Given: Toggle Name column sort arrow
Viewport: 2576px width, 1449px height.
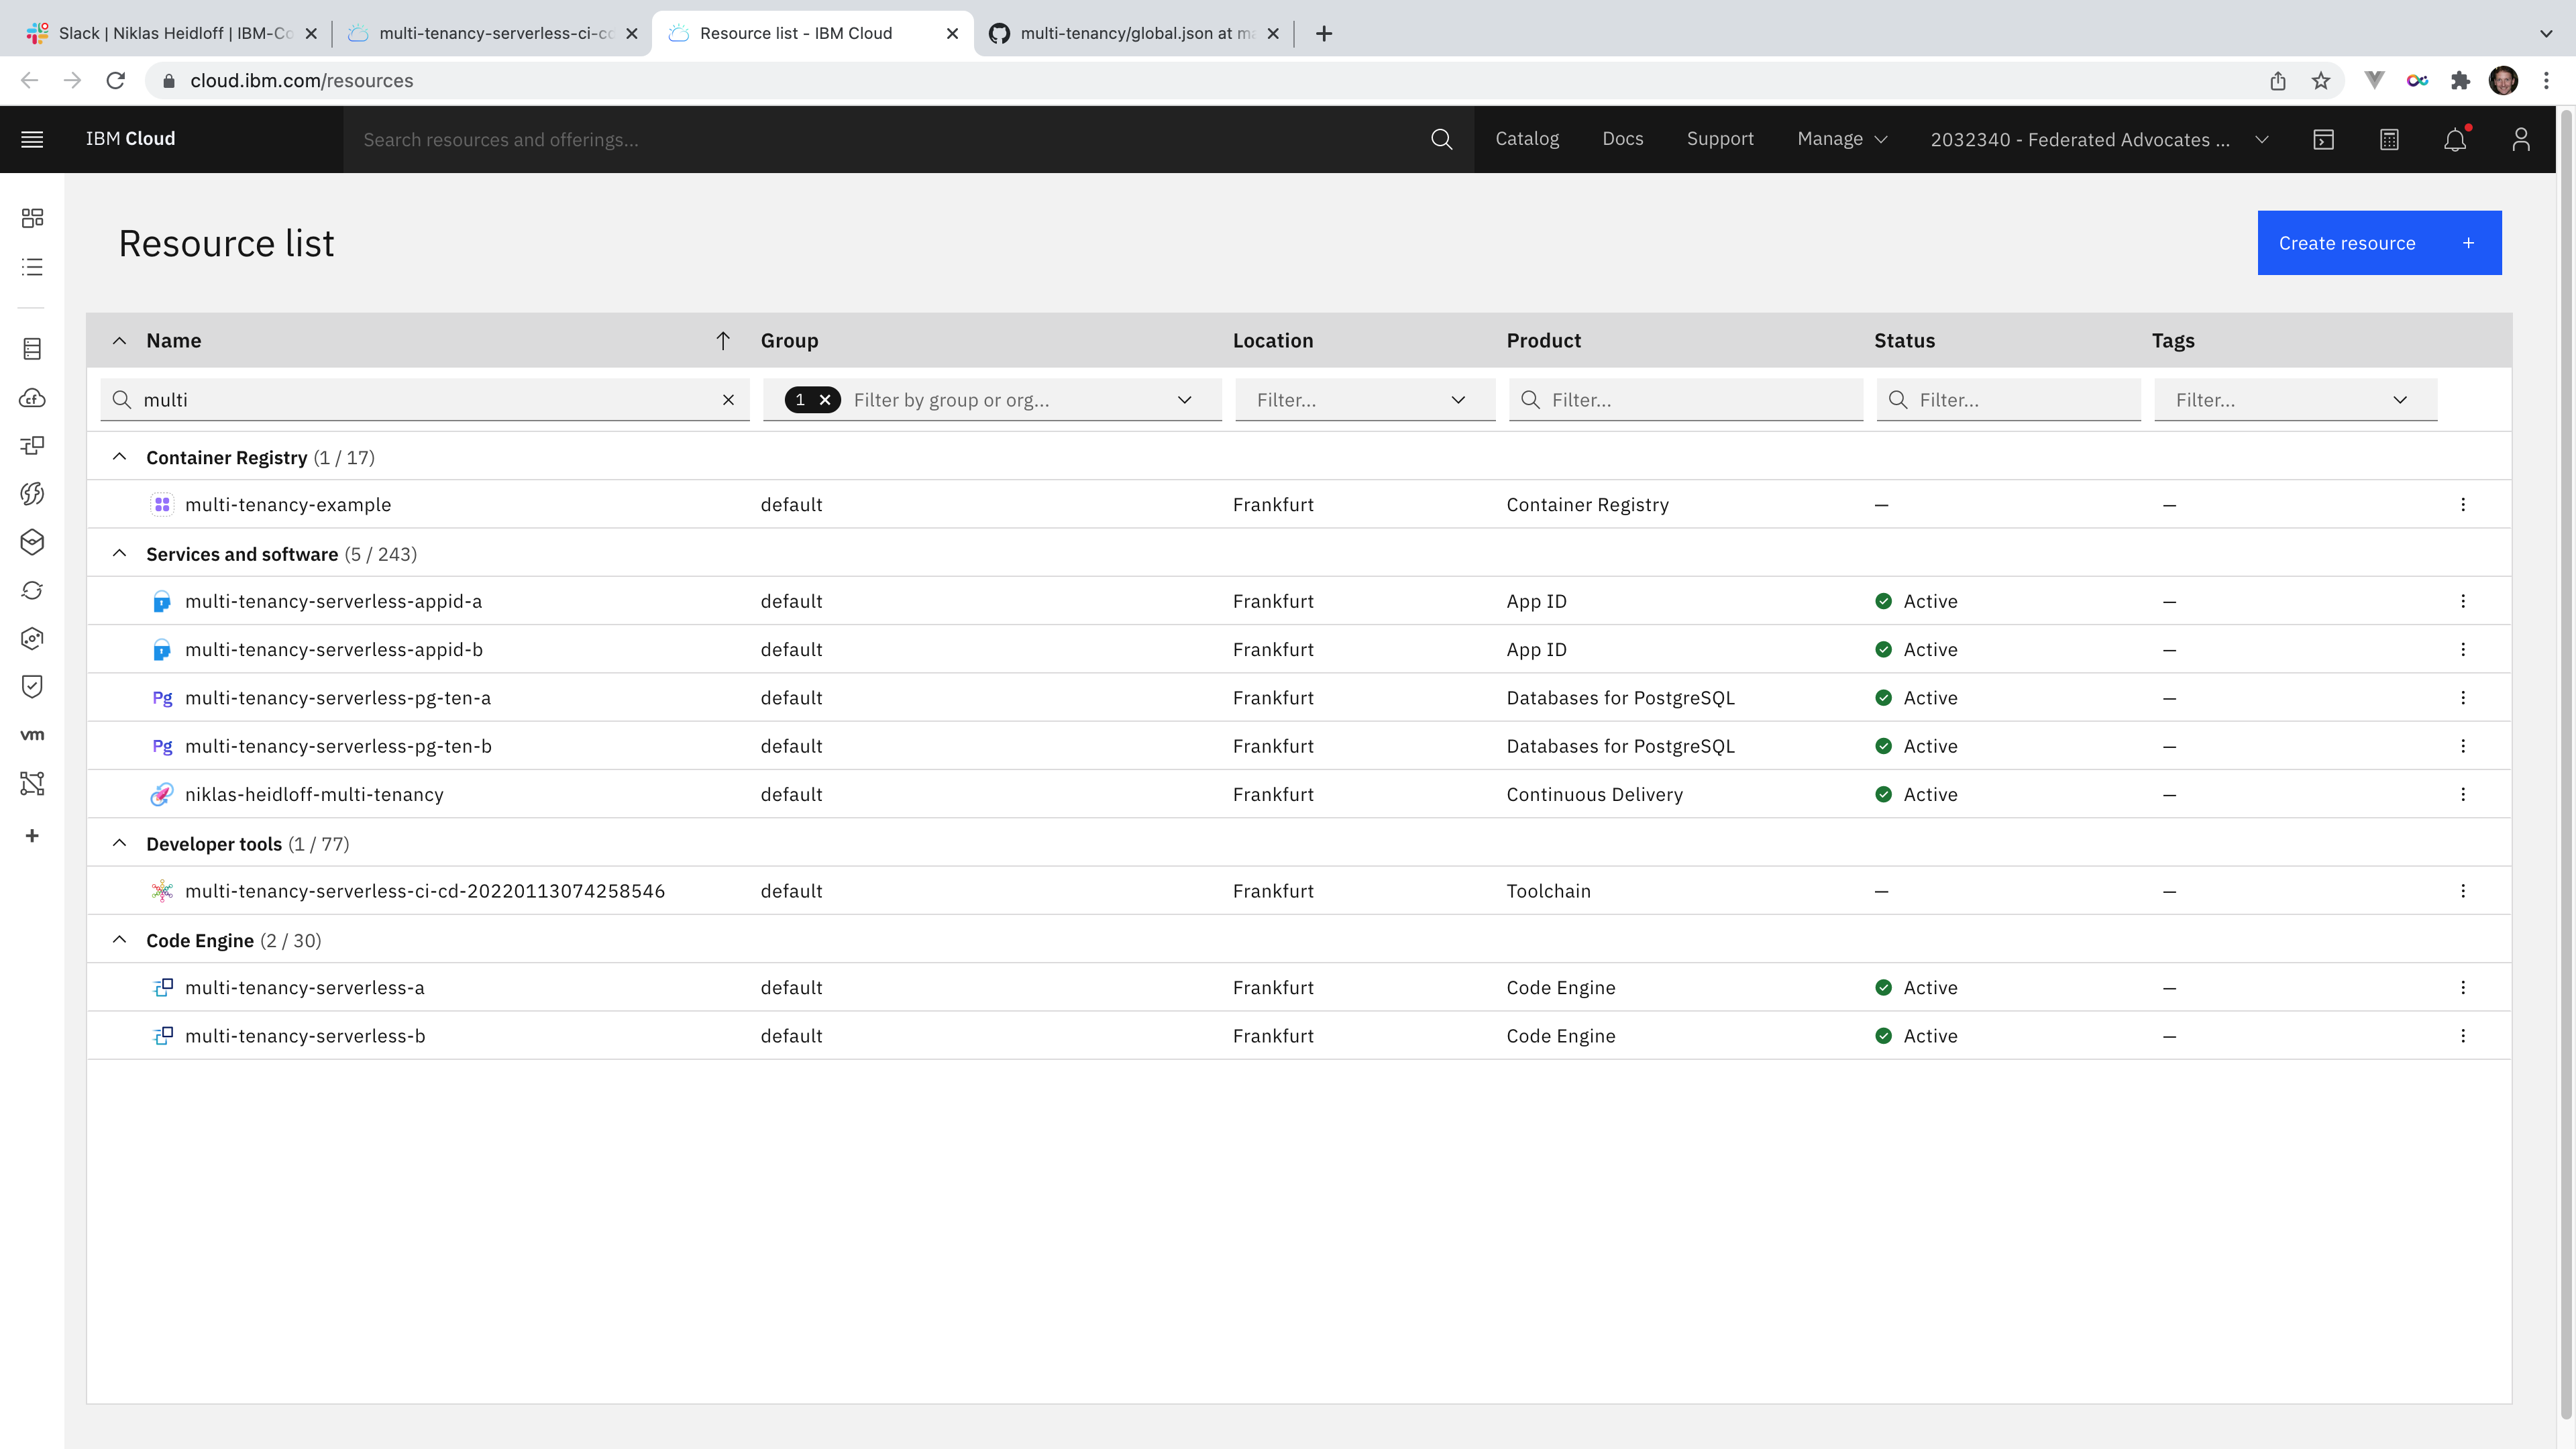Looking at the screenshot, I should [x=723, y=341].
